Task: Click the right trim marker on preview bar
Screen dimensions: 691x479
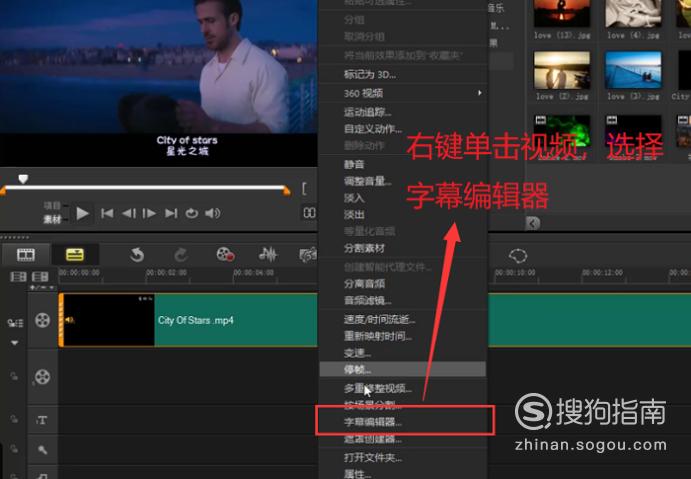Action: pyautogui.click(x=287, y=191)
